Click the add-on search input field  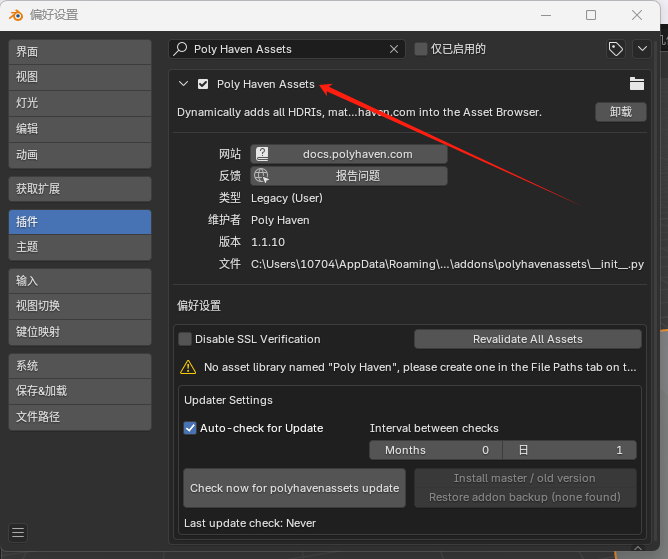click(x=287, y=49)
